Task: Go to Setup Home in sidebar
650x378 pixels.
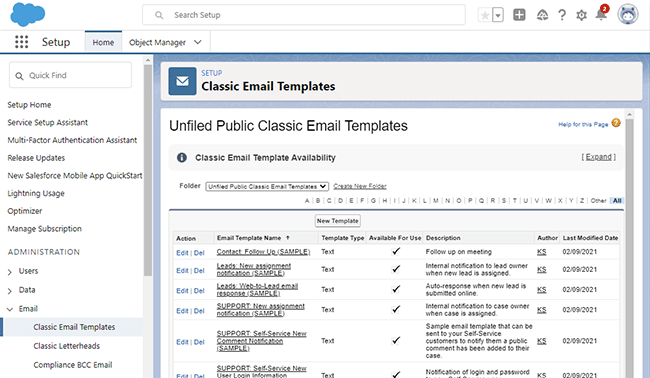Action: pyautogui.click(x=29, y=105)
